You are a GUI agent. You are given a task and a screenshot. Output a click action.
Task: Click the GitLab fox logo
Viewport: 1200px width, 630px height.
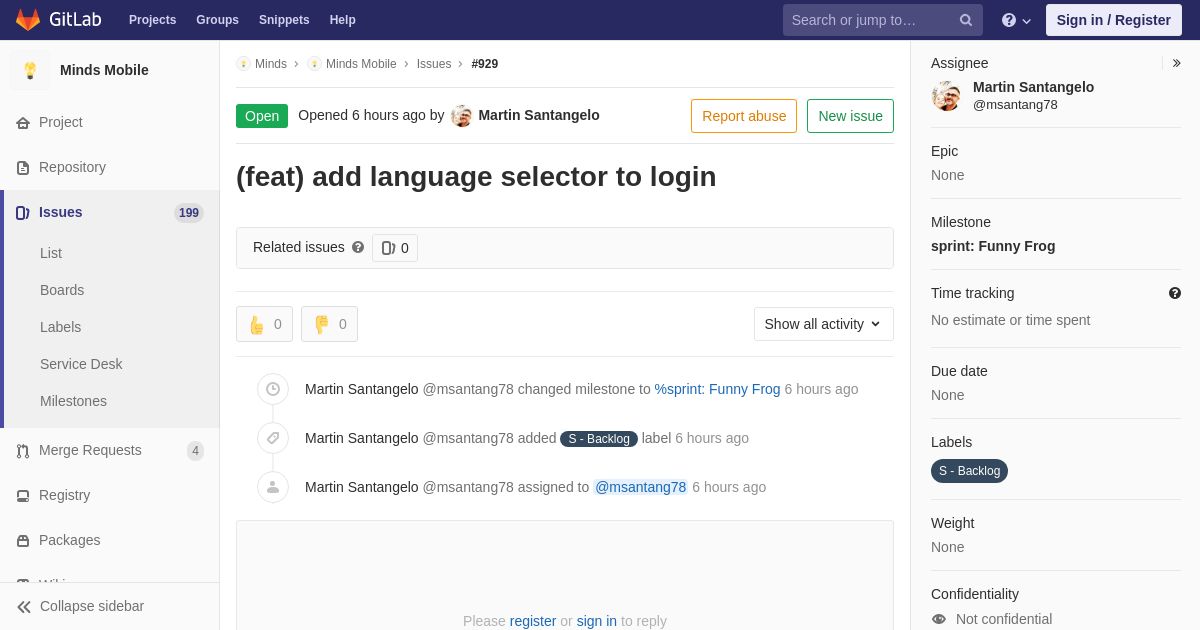[x=28, y=20]
